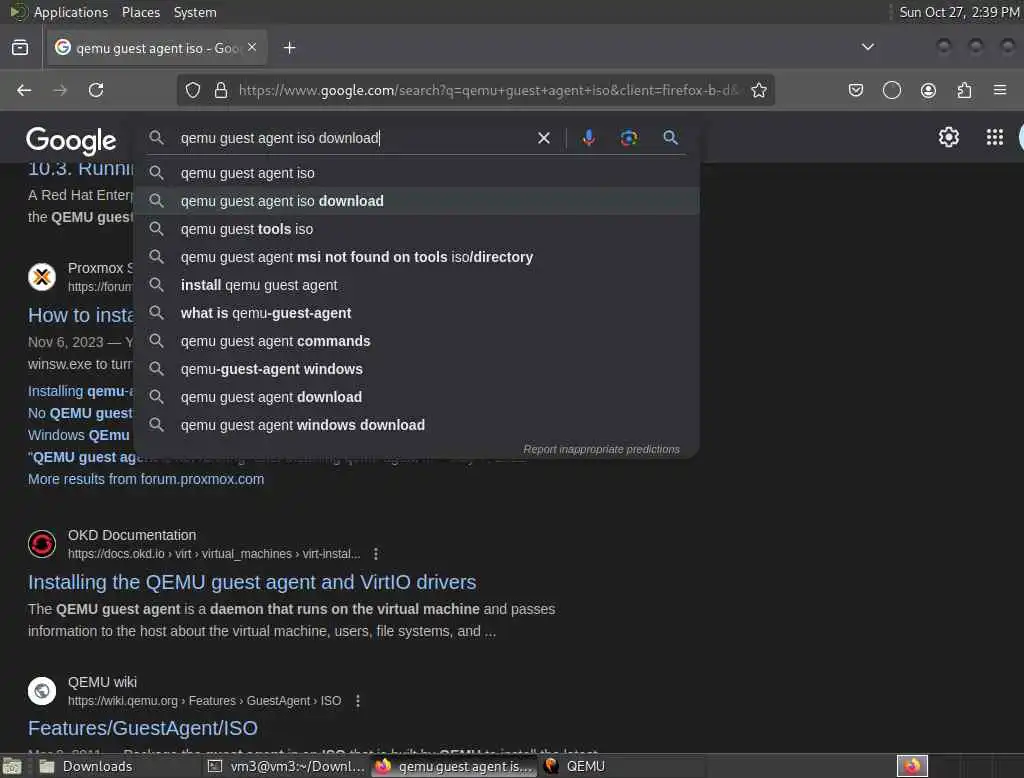The image size is (1024, 778).
Task: Open the extensions puzzle icon
Action: click(x=964, y=90)
